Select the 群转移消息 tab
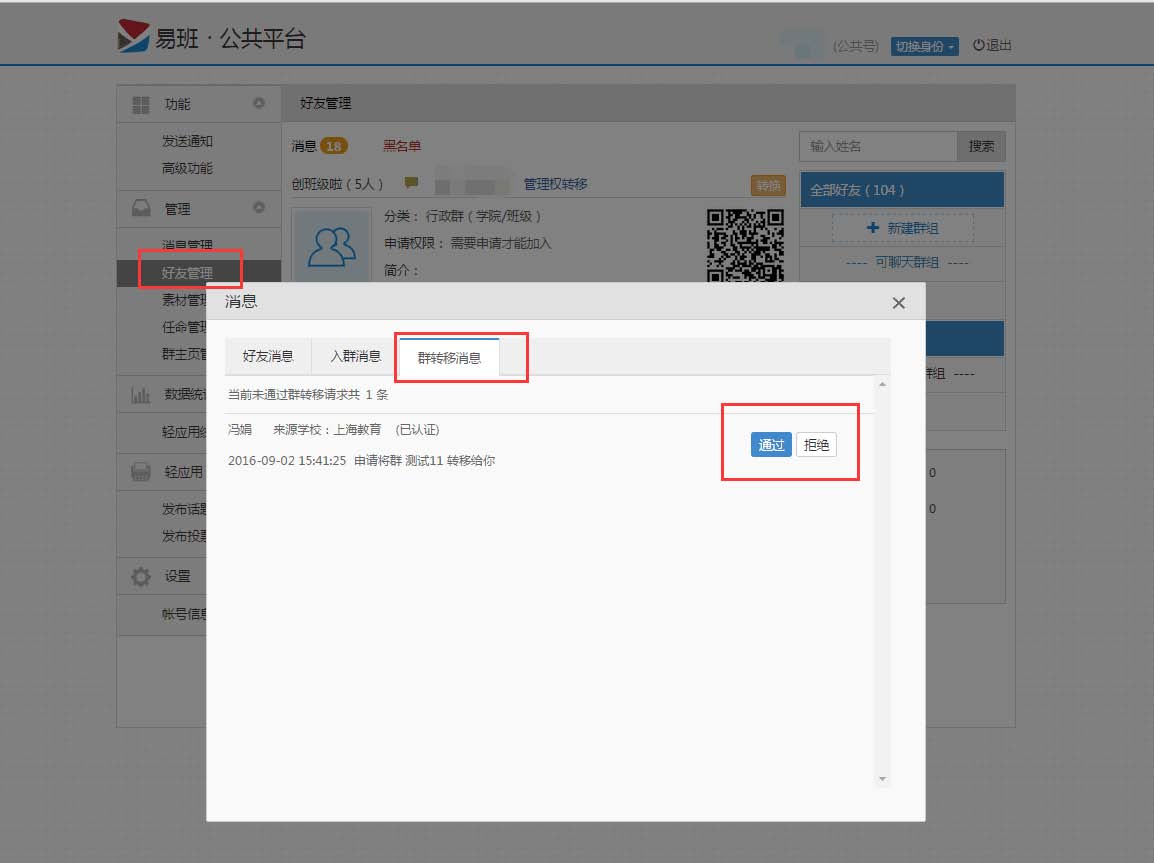The height and width of the screenshot is (863, 1154). pyautogui.click(x=449, y=357)
